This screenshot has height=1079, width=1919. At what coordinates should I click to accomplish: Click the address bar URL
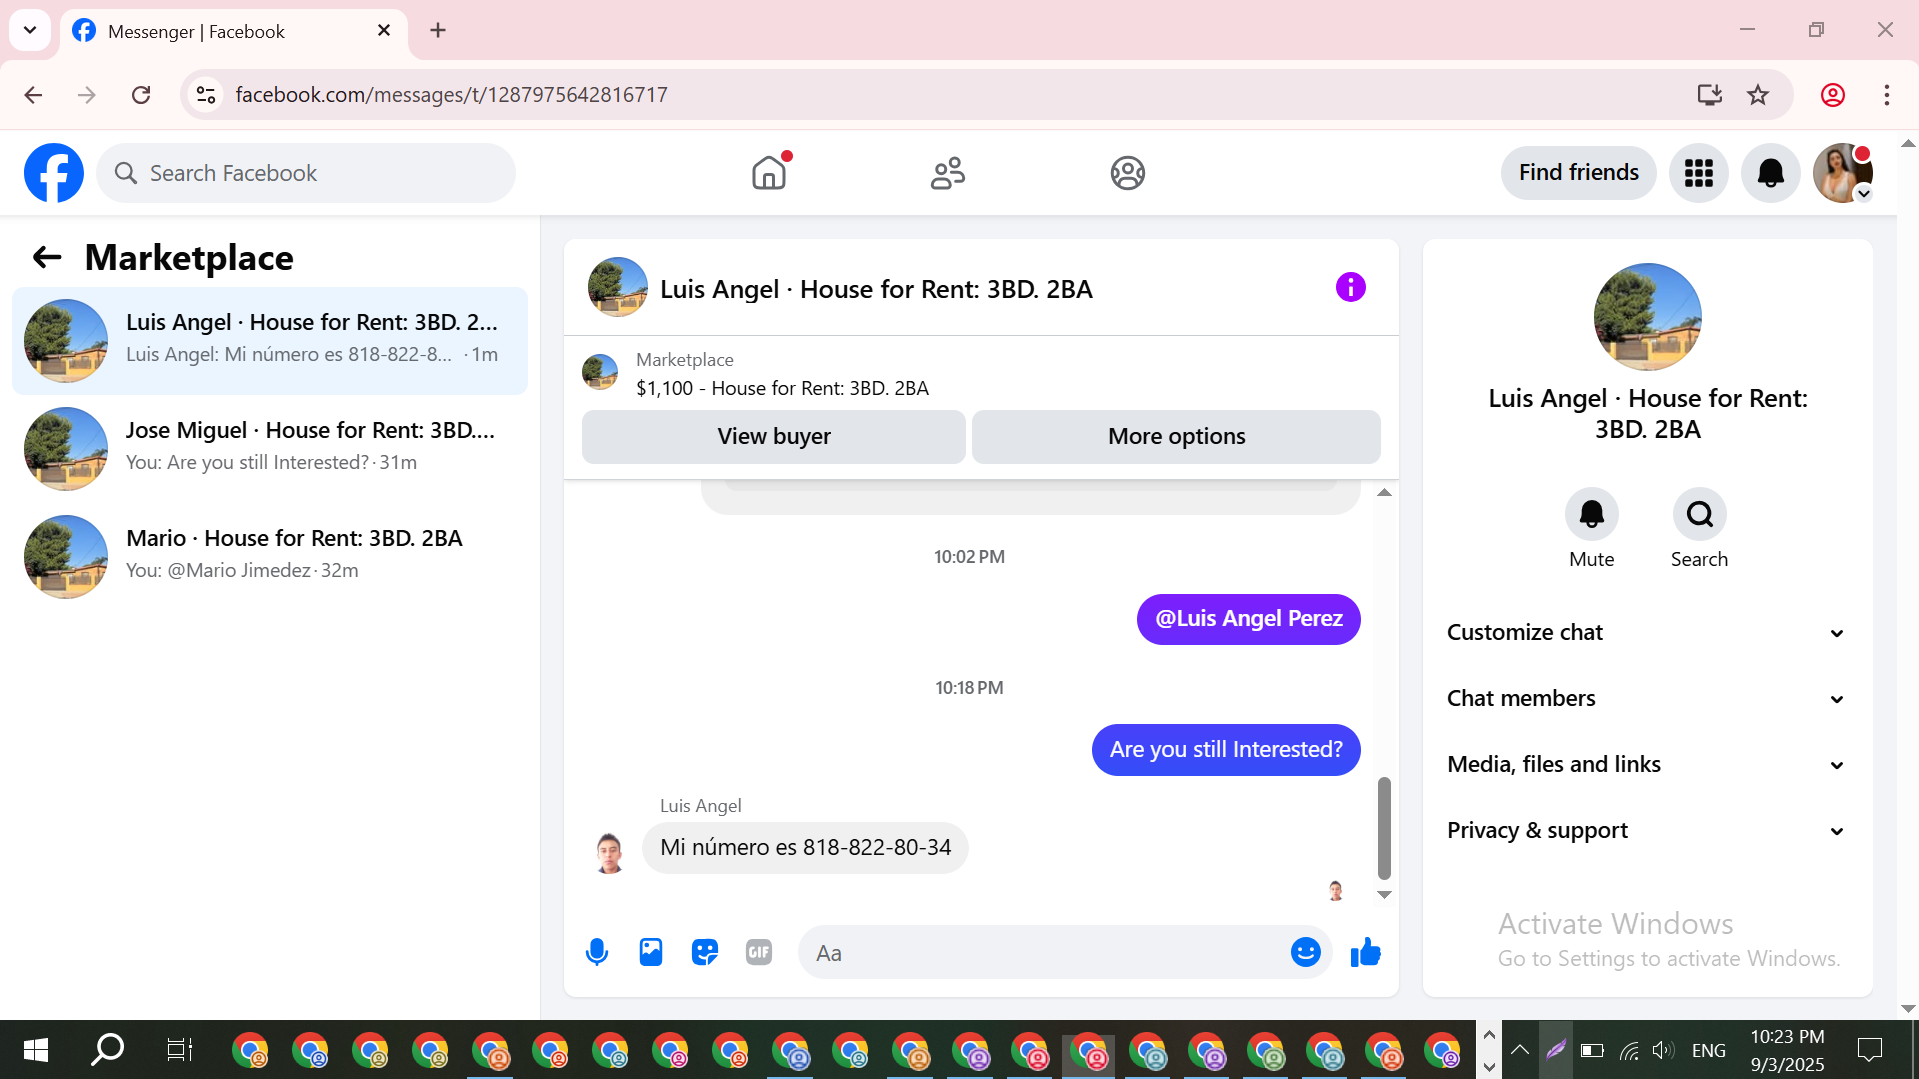click(x=452, y=95)
